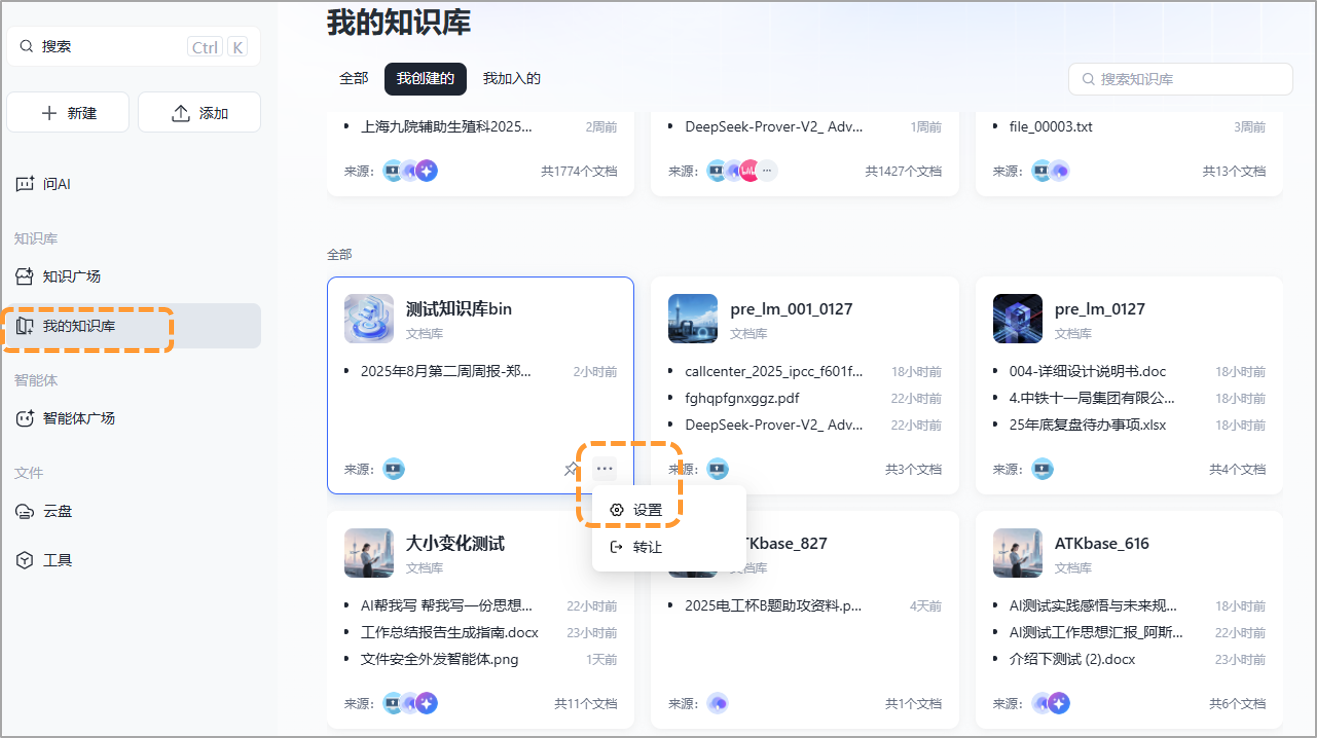This screenshot has height=738, width=1317.
Task: Click the 搜索知识库 search field
Action: pos(1180,78)
